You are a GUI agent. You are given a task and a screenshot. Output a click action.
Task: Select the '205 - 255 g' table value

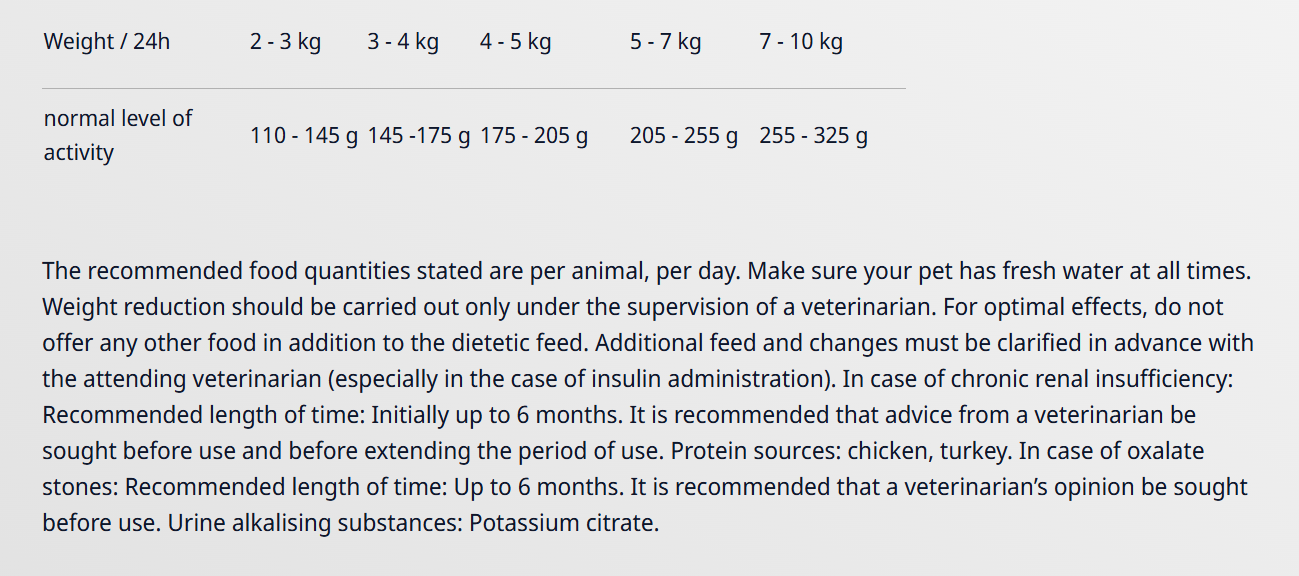[684, 135]
